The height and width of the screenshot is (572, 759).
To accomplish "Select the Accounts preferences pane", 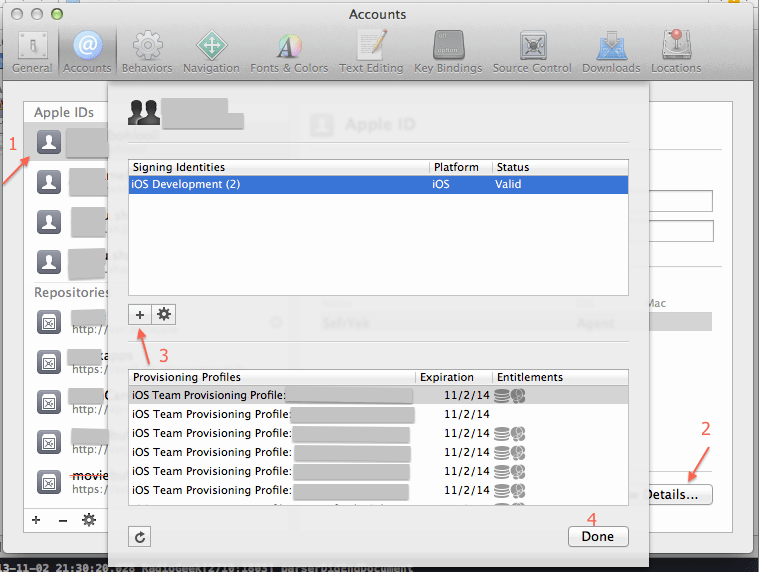I will (x=87, y=52).
